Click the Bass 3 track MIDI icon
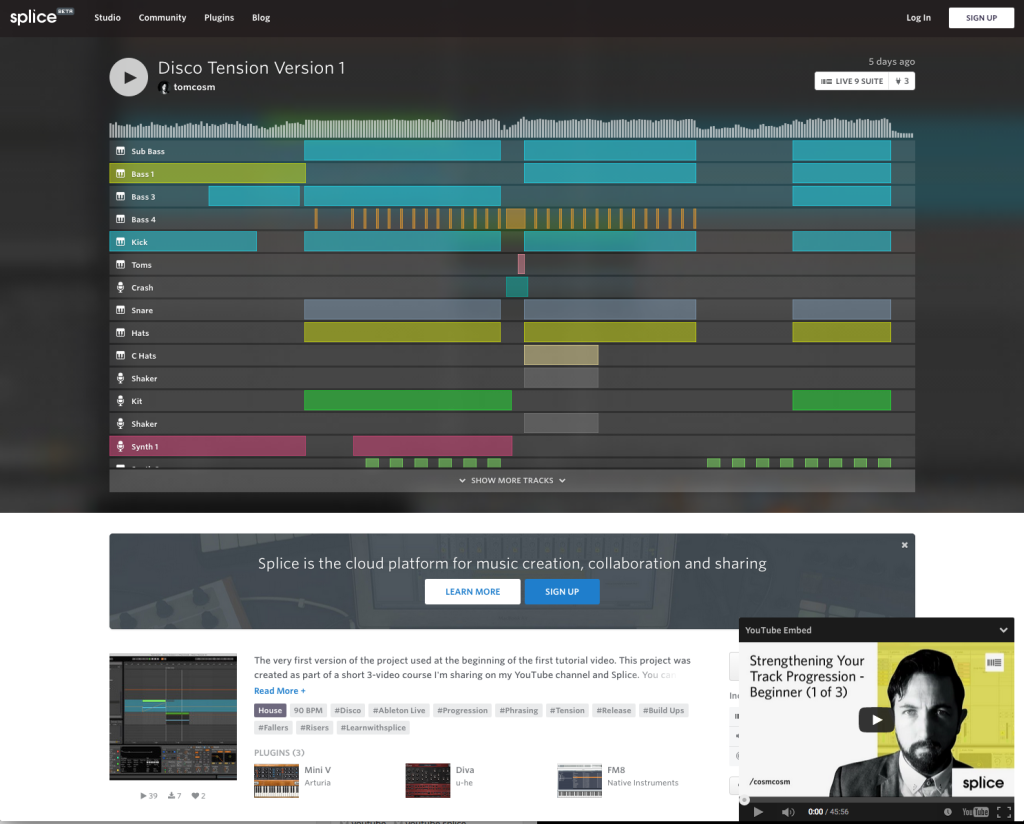The height and width of the screenshot is (824, 1024). (x=120, y=197)
